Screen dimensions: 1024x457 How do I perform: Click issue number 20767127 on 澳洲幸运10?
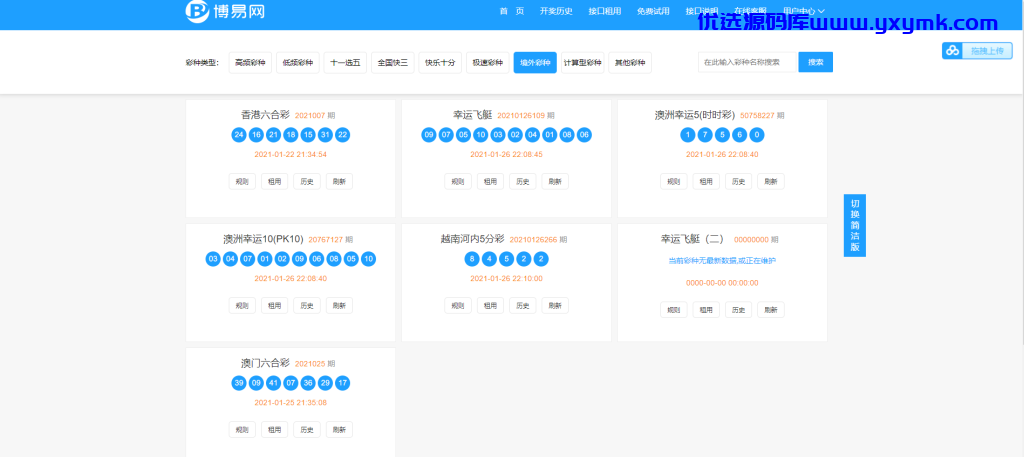coord(325,240)
